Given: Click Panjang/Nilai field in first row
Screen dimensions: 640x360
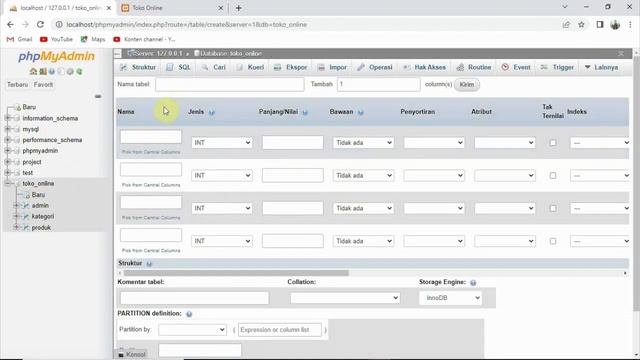Looking at the screenshot, I should (x=293, y=142).
